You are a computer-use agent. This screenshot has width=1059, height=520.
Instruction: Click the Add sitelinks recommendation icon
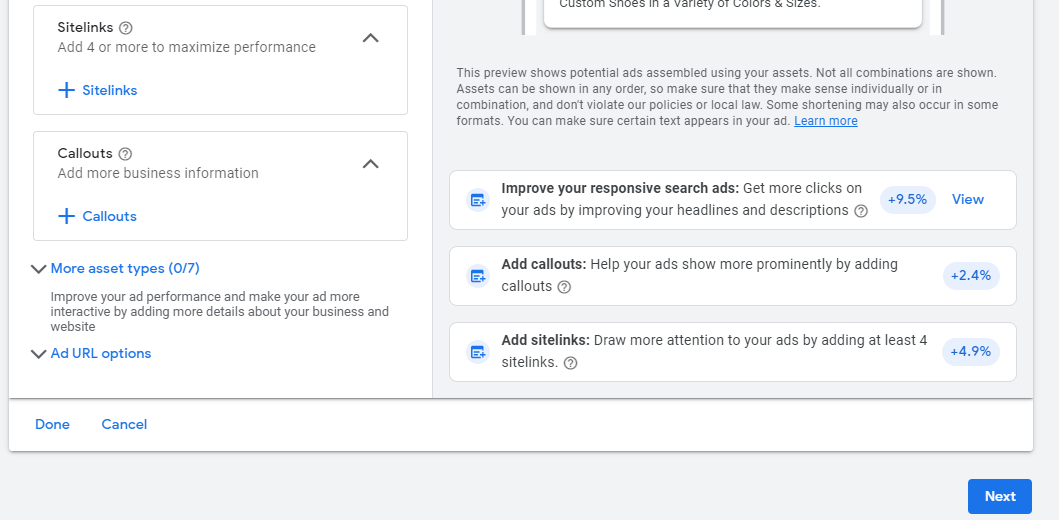tap(478, 352)
